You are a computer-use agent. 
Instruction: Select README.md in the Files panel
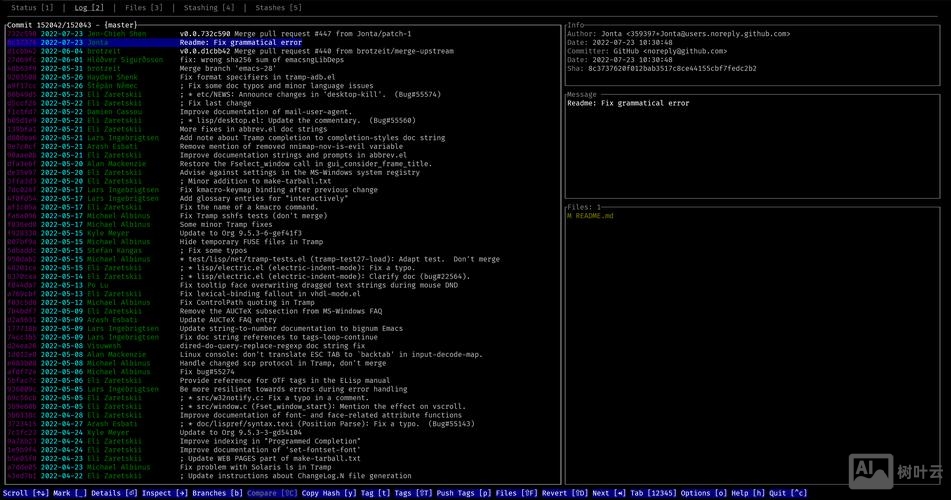pyautogui.click(x=594, y=216)
